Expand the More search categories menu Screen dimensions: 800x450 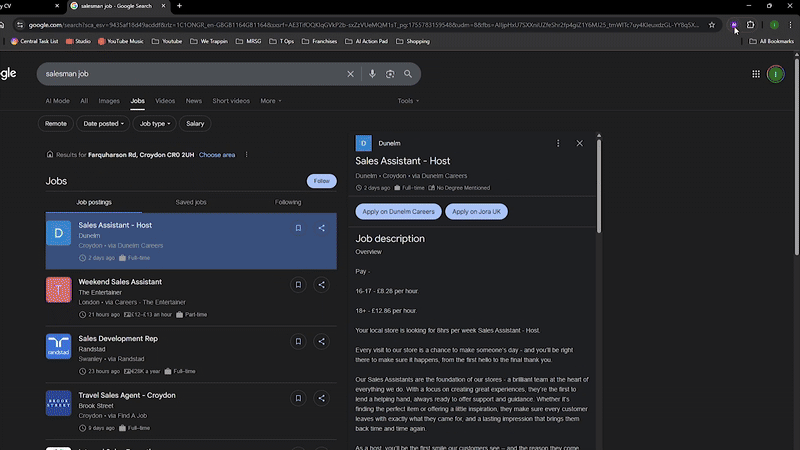coord(268,101)
